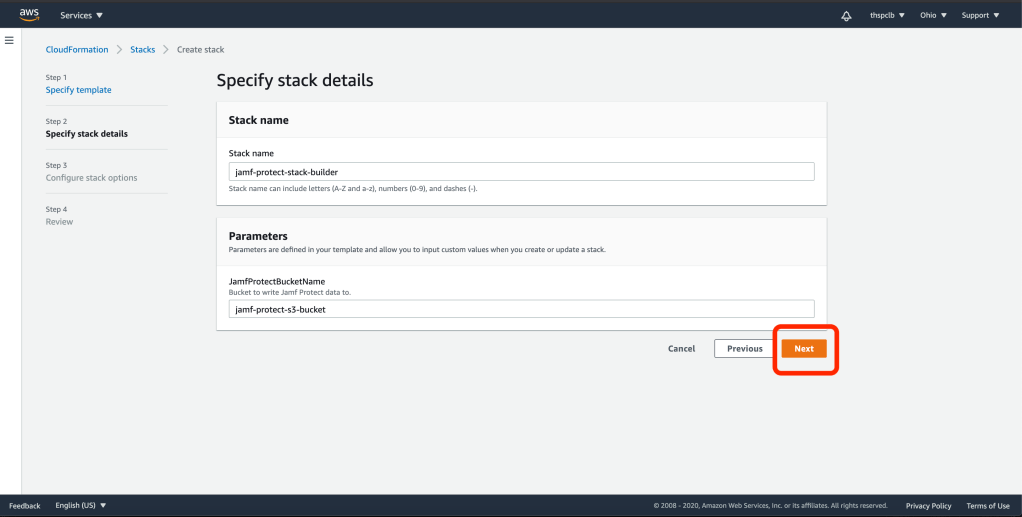Open the thspclb account dropdown
This screenshot has width=1022, height=517.
coord(887,16)
